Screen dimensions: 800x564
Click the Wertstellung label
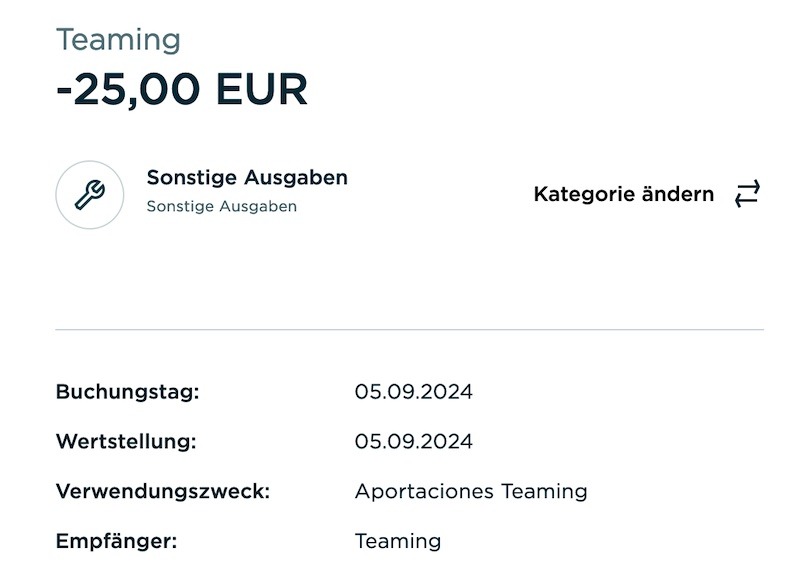126,442
